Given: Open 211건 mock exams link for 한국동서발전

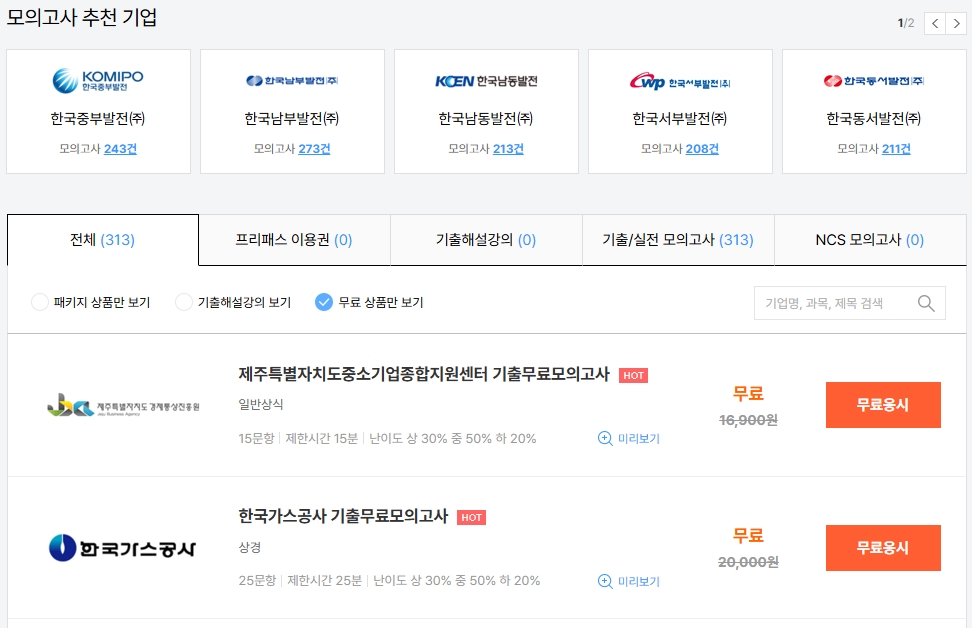Looking at the screenshot, I should [x=896, y=149].
